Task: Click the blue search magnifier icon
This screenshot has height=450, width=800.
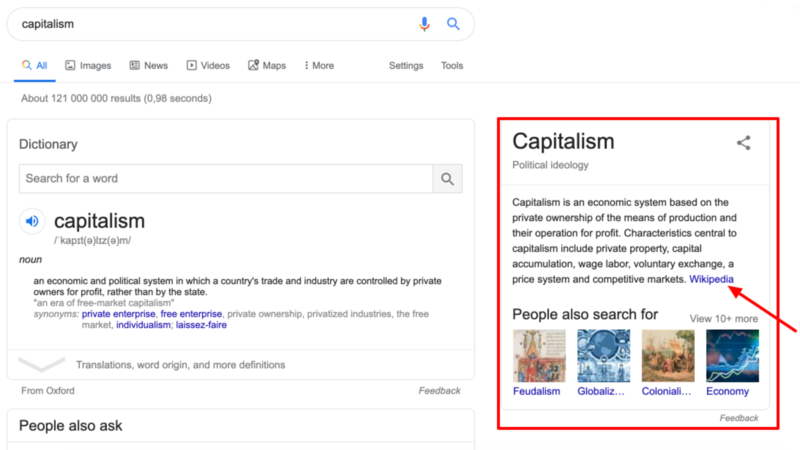Action: click(453, 24)
